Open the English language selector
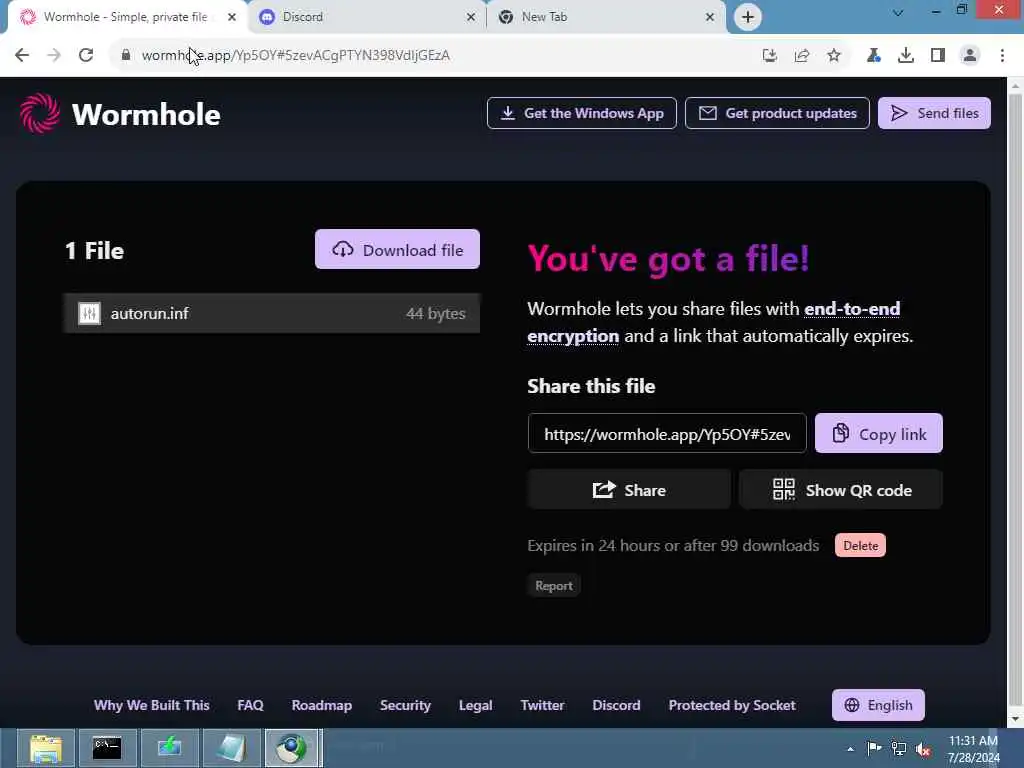This screenshot has width=1024, height=768. coord(878,705)
